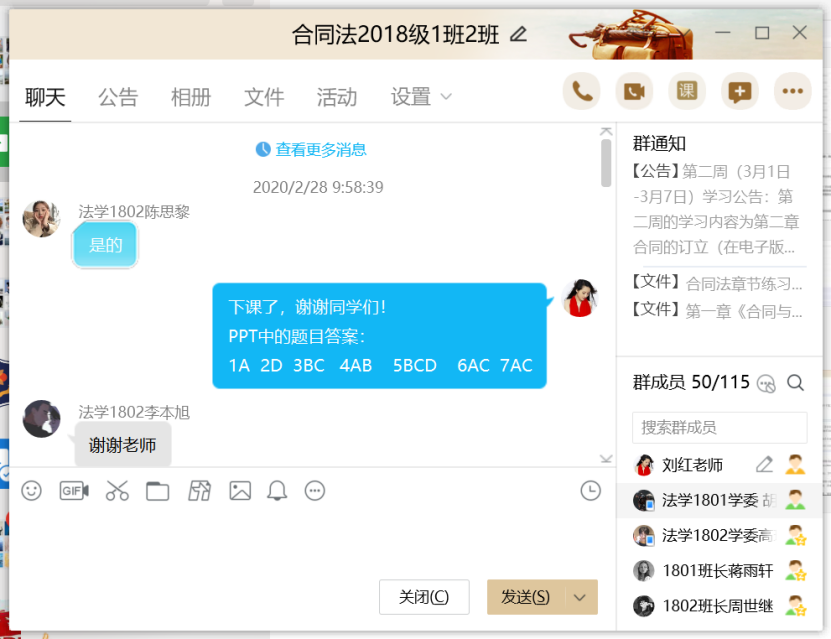Open the 活动 tab
Screen dimensions: 831x639
(337, 97)
